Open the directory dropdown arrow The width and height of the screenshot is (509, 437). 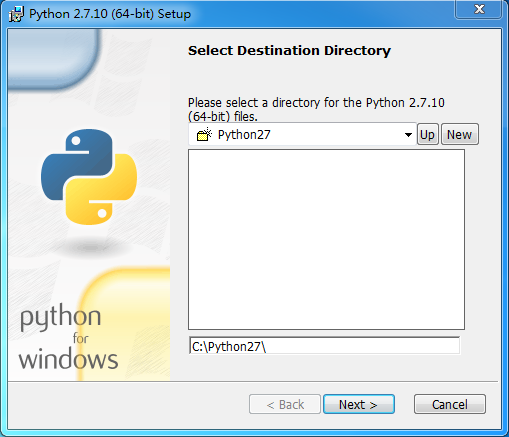tap(408, 135)
